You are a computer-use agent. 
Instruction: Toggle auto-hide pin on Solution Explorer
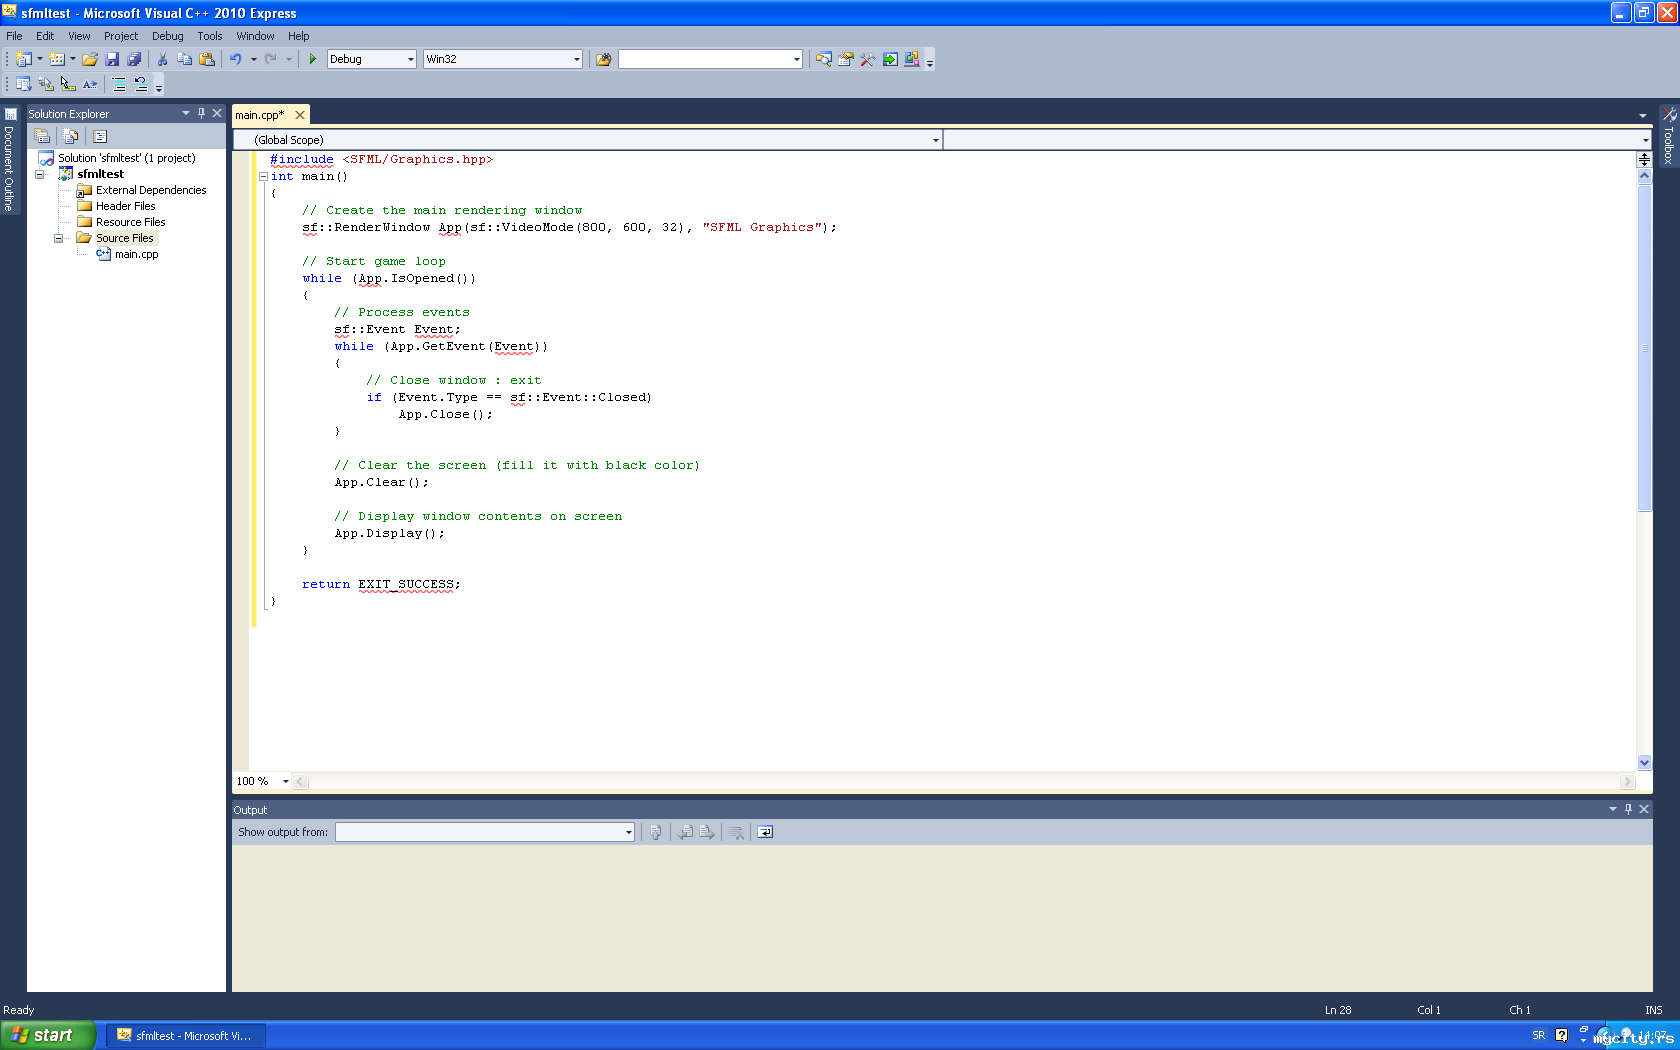[201, 113]
